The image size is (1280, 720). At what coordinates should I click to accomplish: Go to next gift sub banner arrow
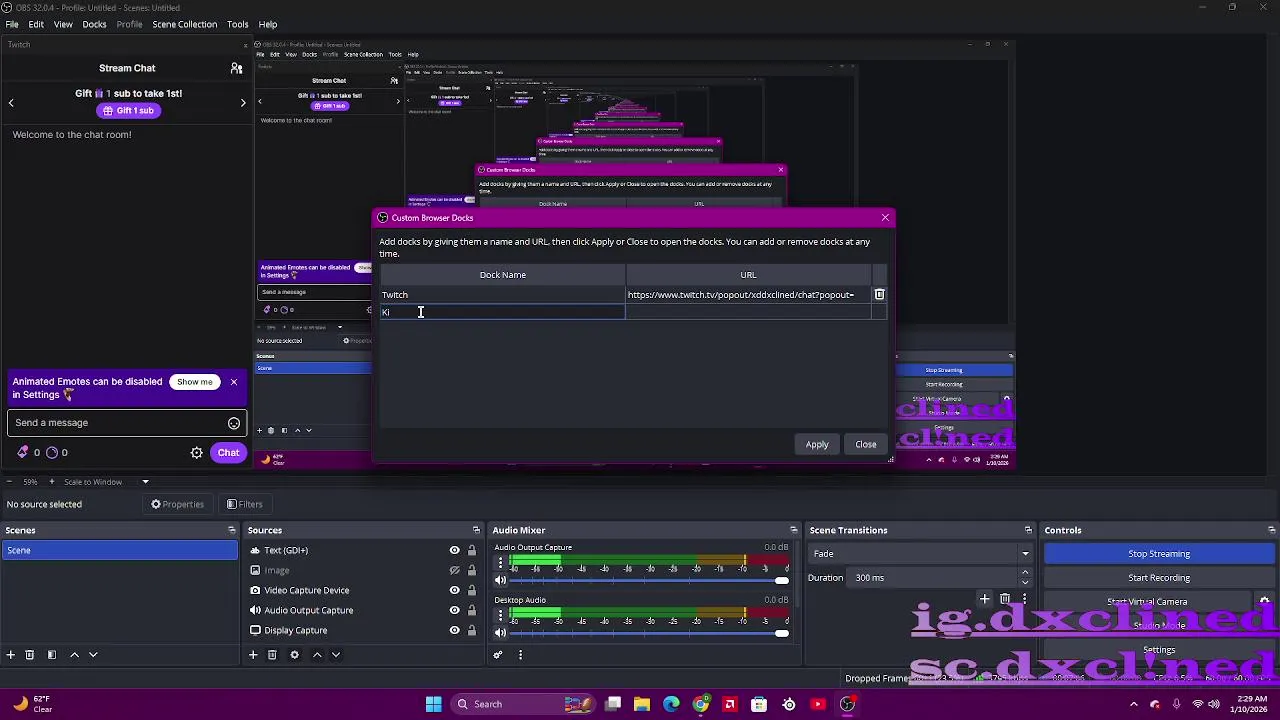pos(242,102)
